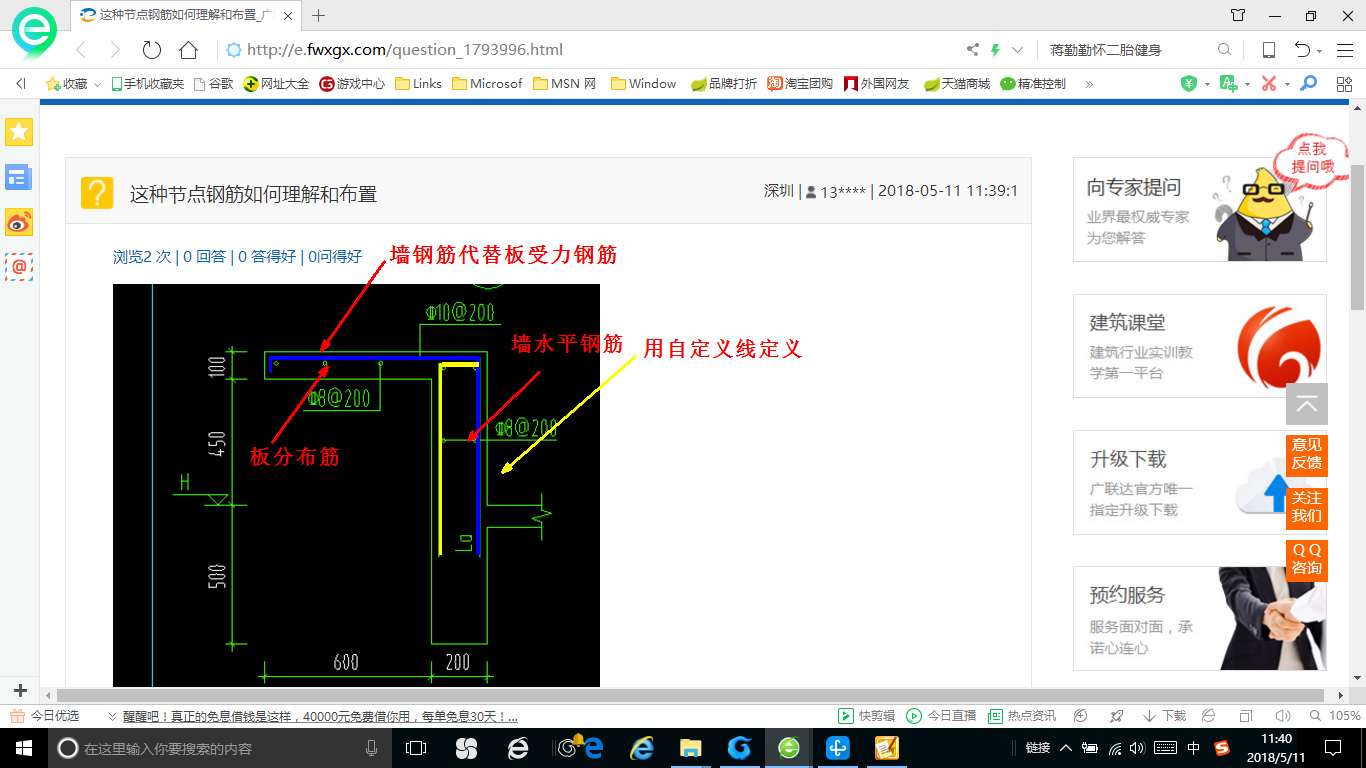The height and width of the screenshot is (768, 1366).
Task: Open the 建筑课堂 panel
Action: click(1200, 346)
